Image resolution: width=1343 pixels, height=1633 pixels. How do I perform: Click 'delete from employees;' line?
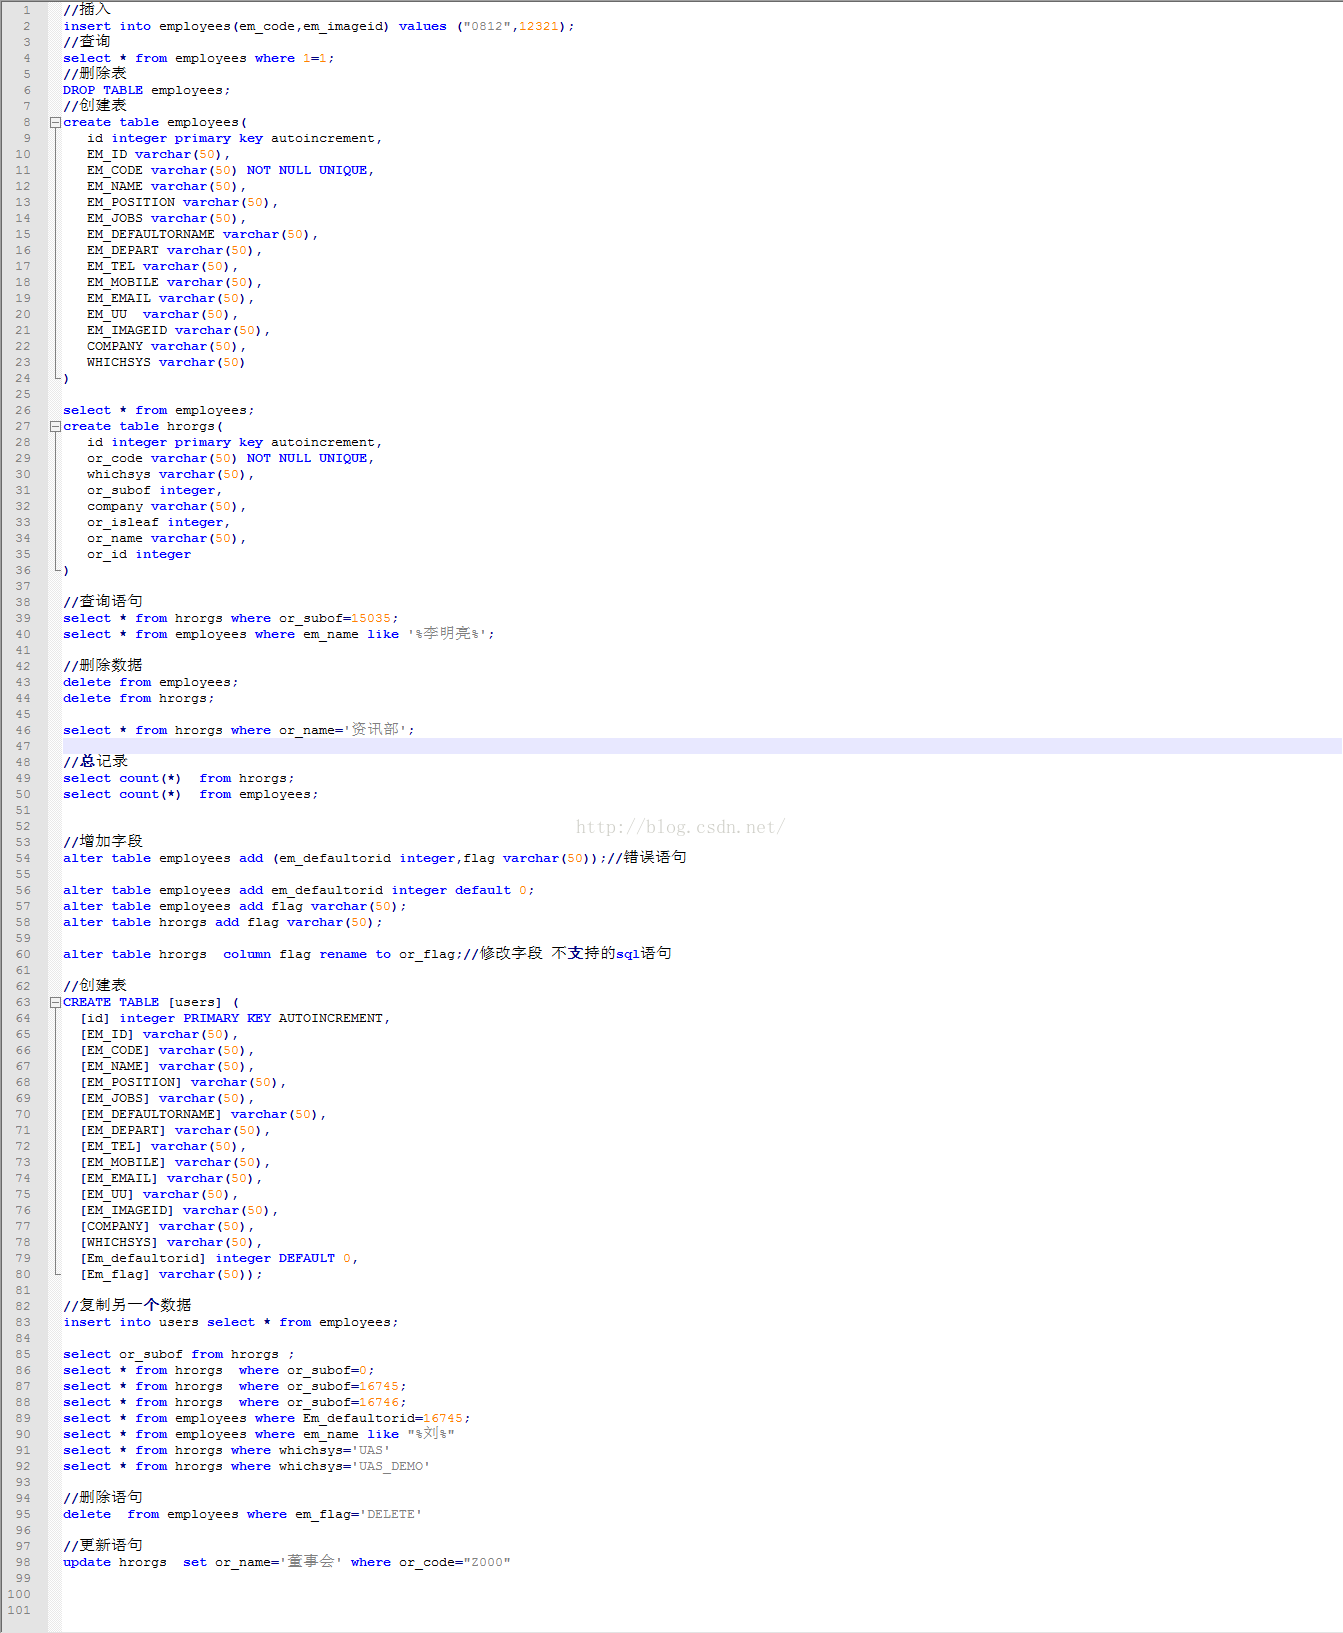coord(151,682)
